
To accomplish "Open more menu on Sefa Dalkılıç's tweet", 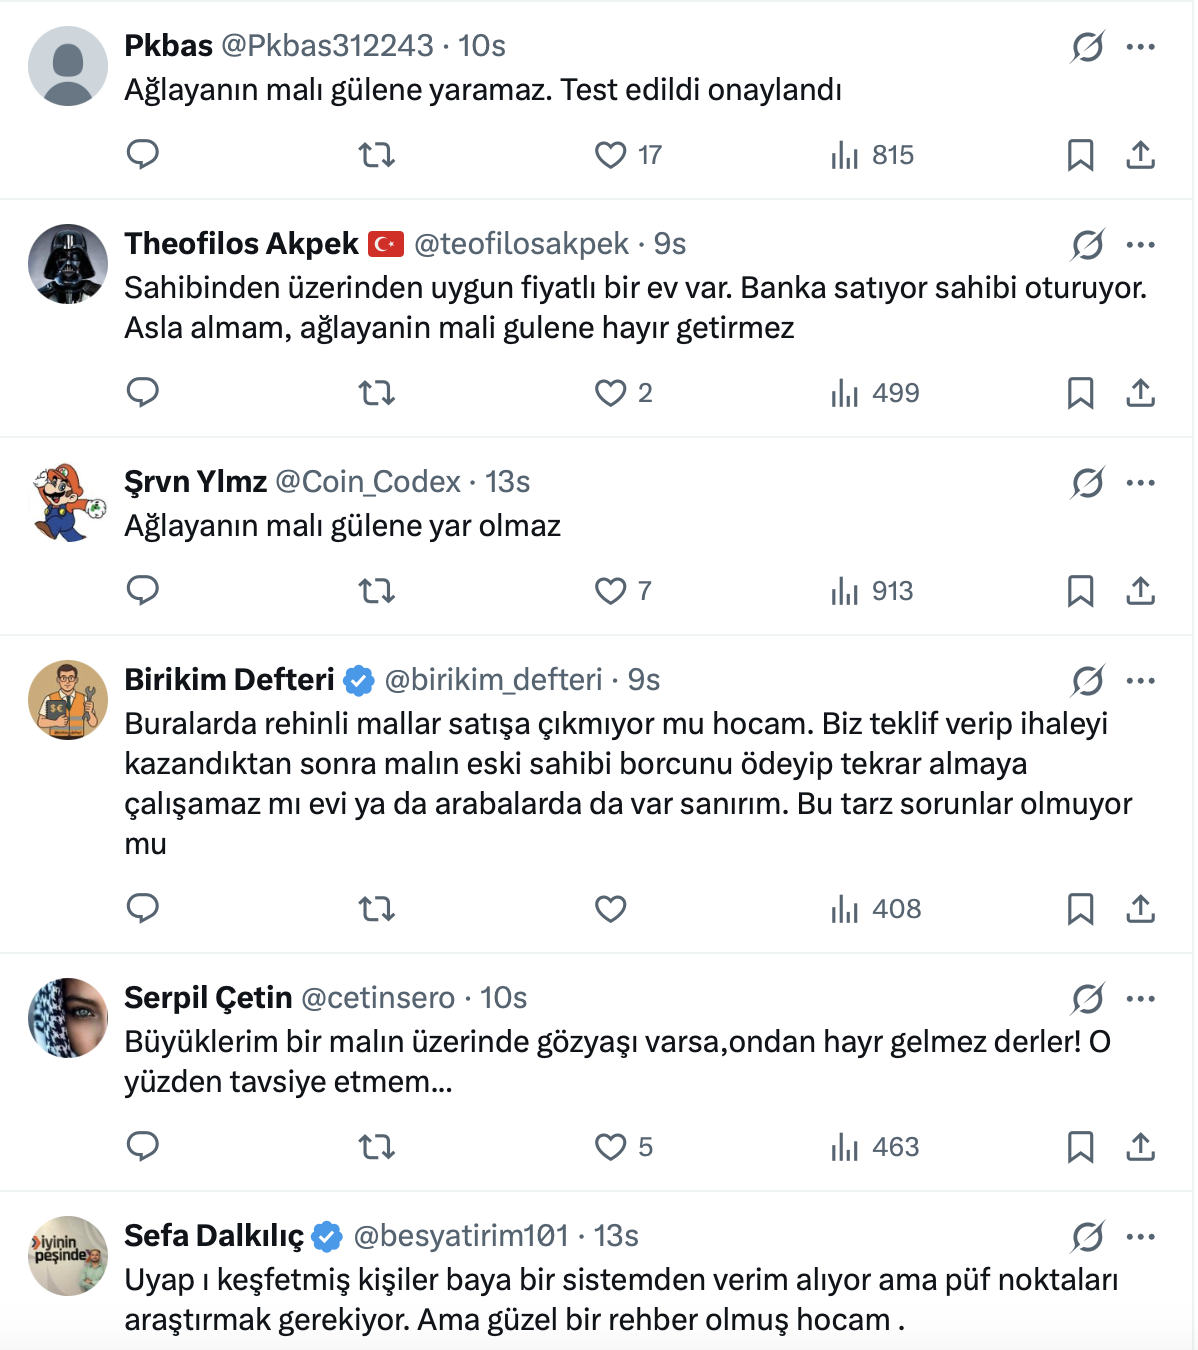I will tap(1140, 1237).
